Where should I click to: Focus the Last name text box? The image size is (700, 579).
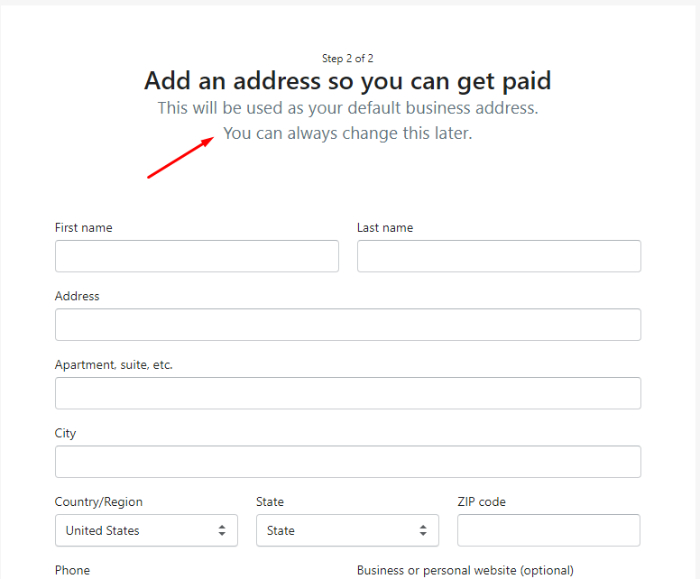tap(499, 256)
